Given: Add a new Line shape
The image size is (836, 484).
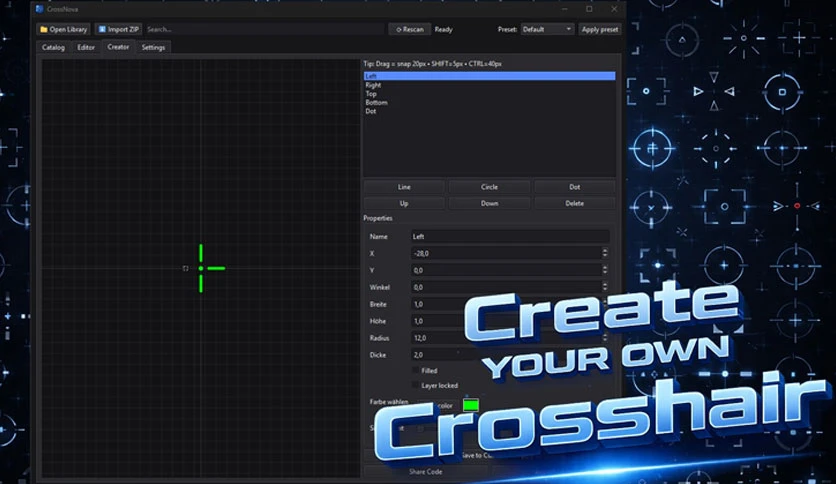Looking at the screenshot, I should 404,187.
